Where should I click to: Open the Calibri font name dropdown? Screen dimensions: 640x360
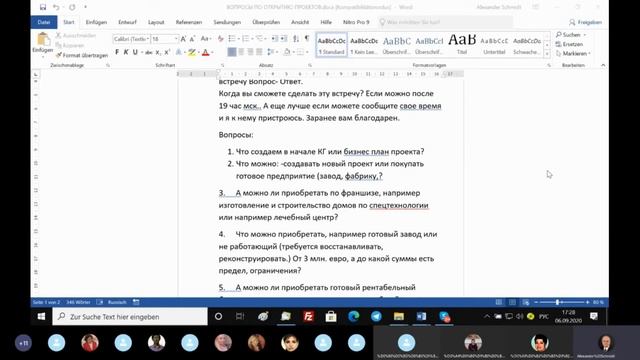pyautogui.click(x=148, y=39)
